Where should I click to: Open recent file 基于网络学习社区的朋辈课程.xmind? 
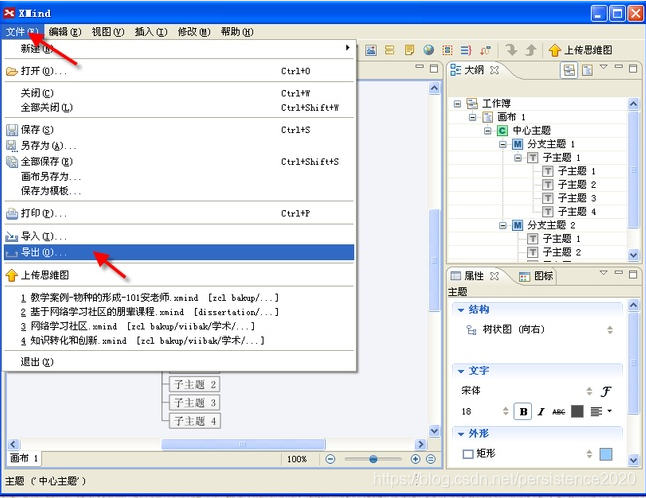[x=179, y=312]
